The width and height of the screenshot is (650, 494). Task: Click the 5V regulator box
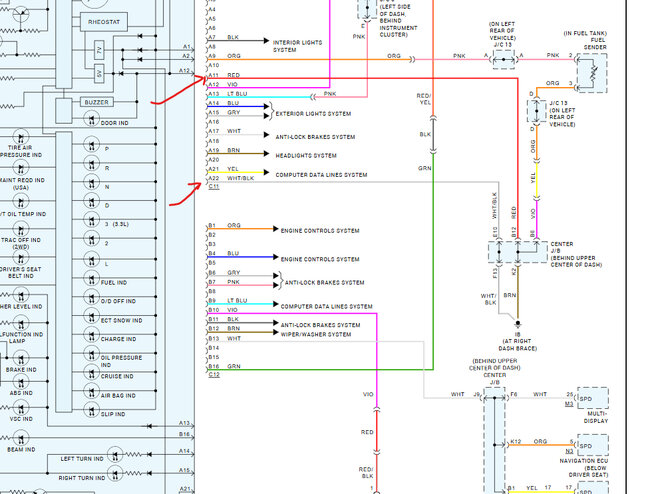pos(99,74)
